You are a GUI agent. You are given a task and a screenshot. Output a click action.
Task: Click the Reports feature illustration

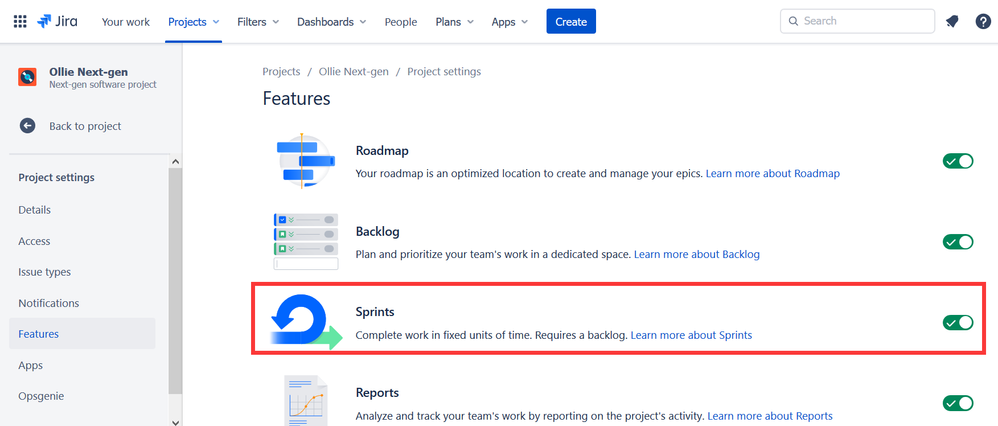click(306, 400)
